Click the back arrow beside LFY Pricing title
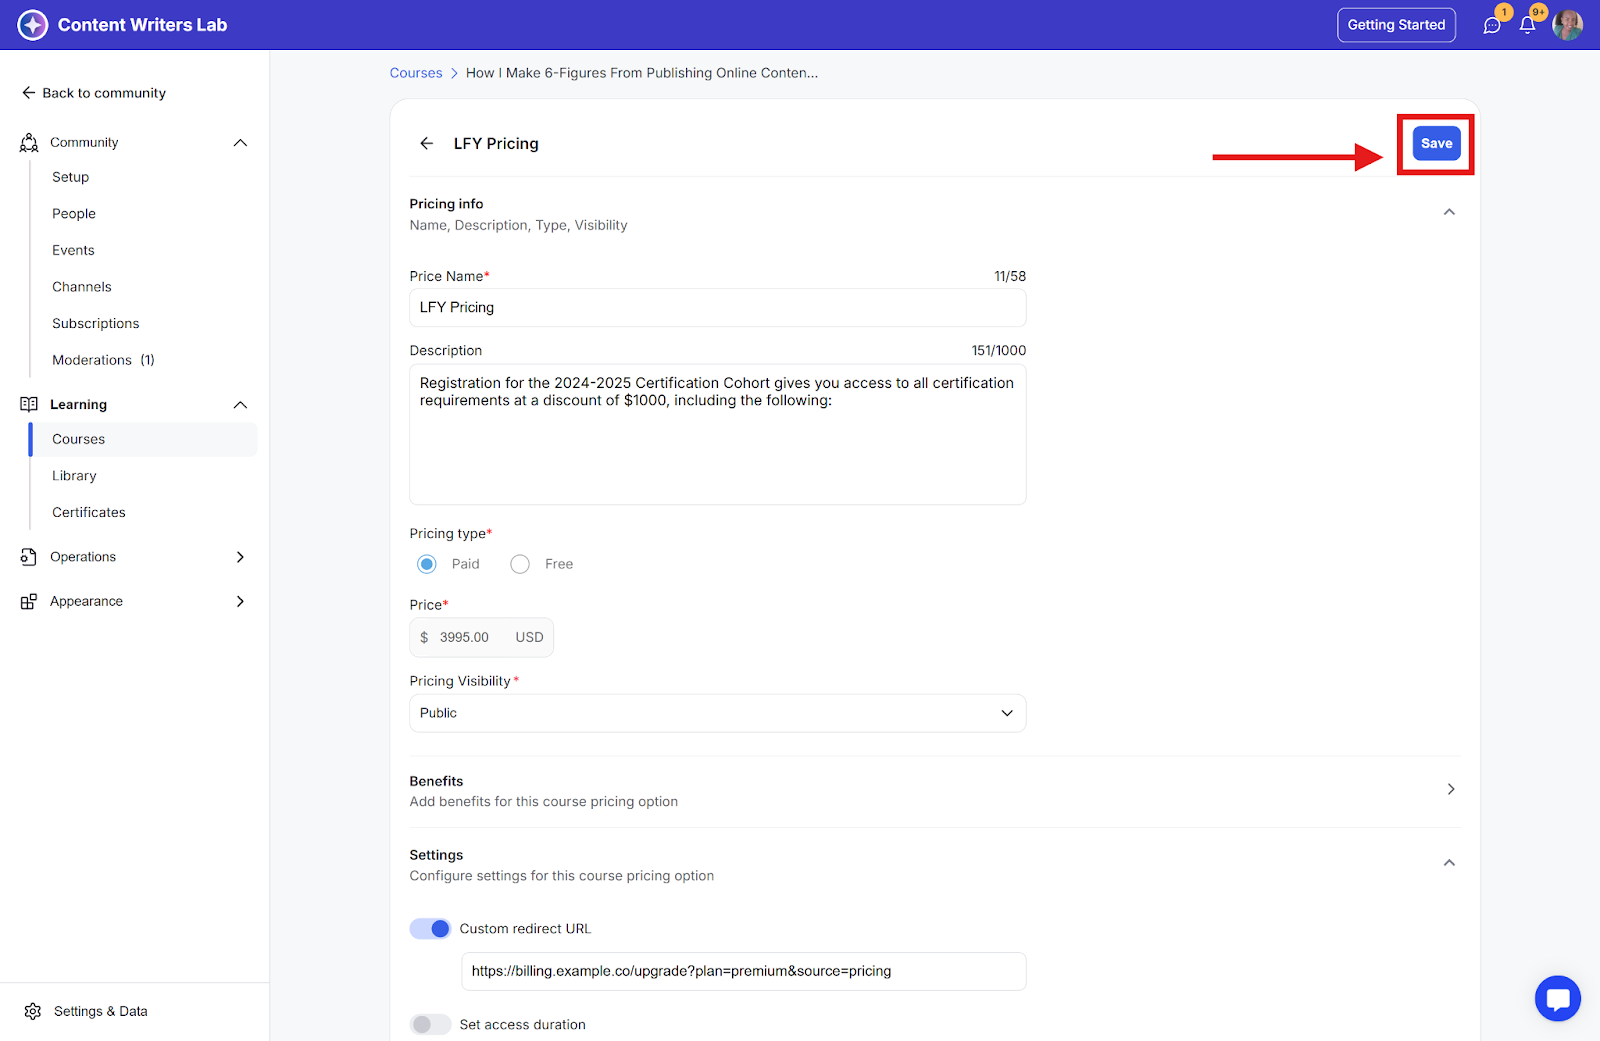 (x=427, y=143)
